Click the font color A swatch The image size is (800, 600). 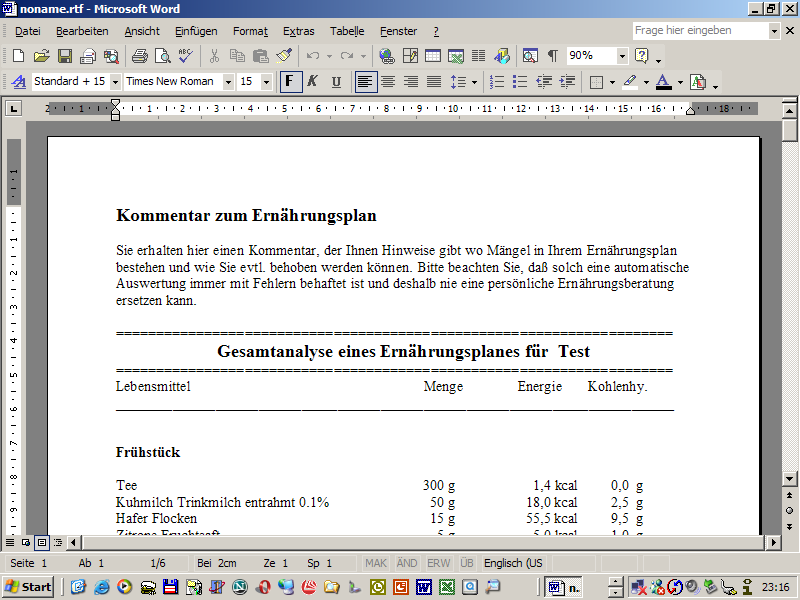click(663, 82)
